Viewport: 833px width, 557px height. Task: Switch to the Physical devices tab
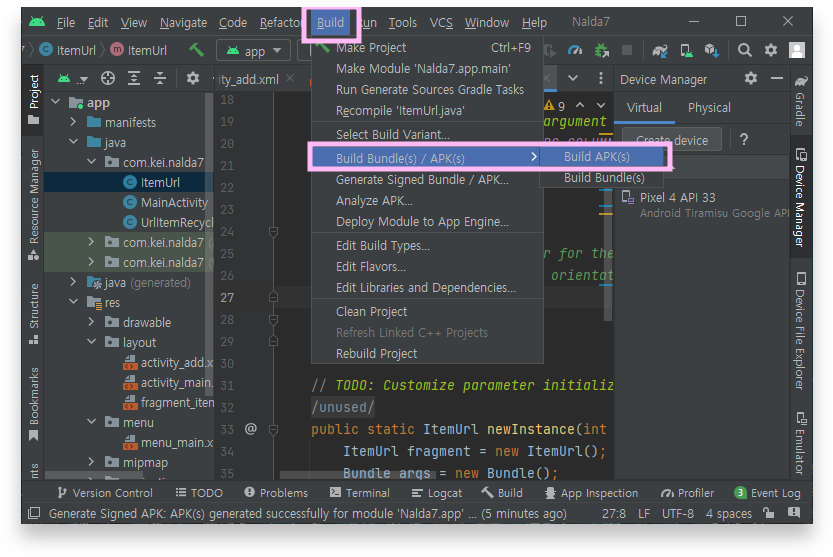(709, 108)
